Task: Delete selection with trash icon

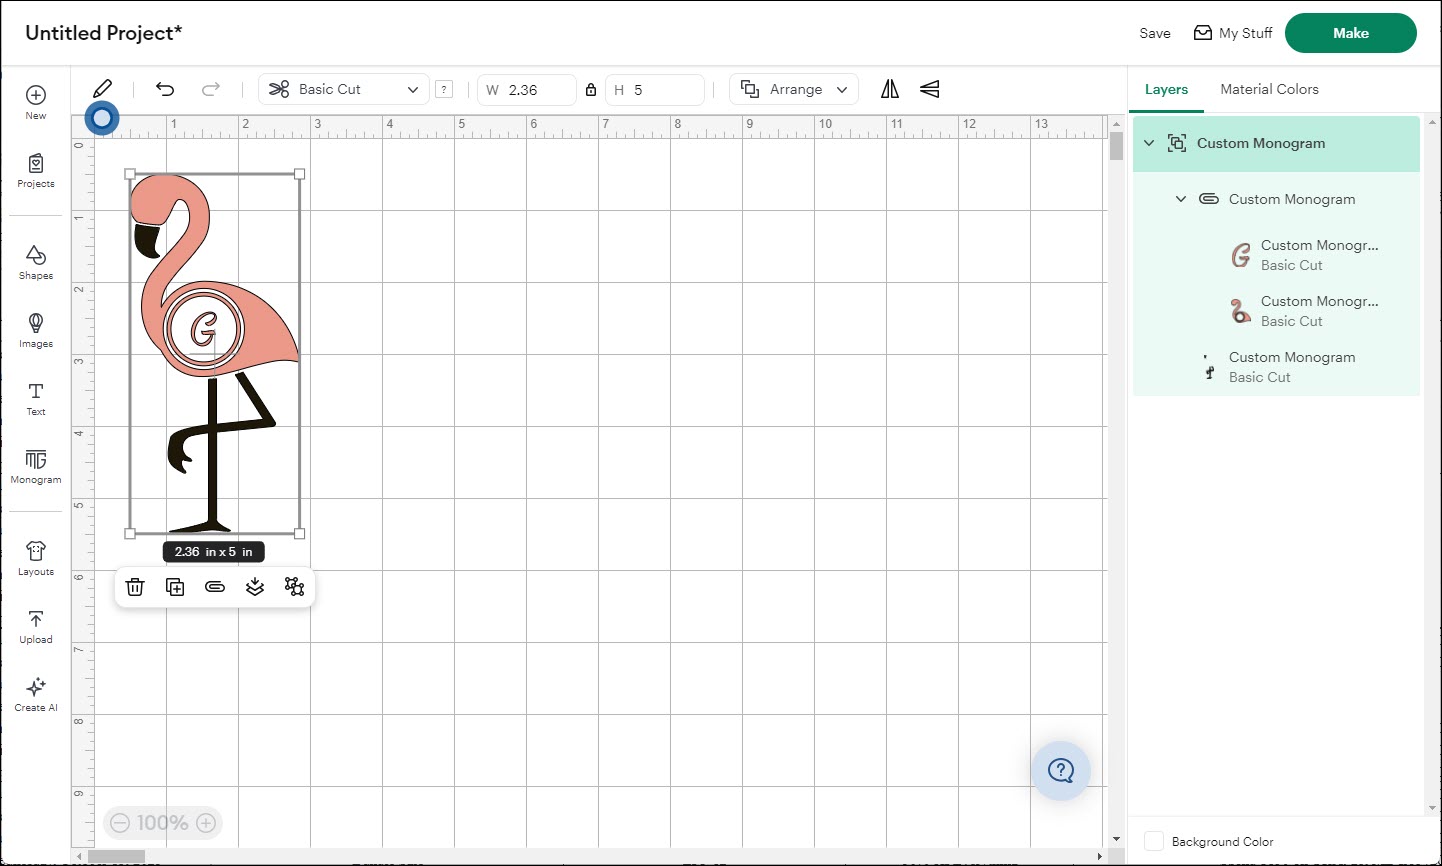Action: point(135,587)
